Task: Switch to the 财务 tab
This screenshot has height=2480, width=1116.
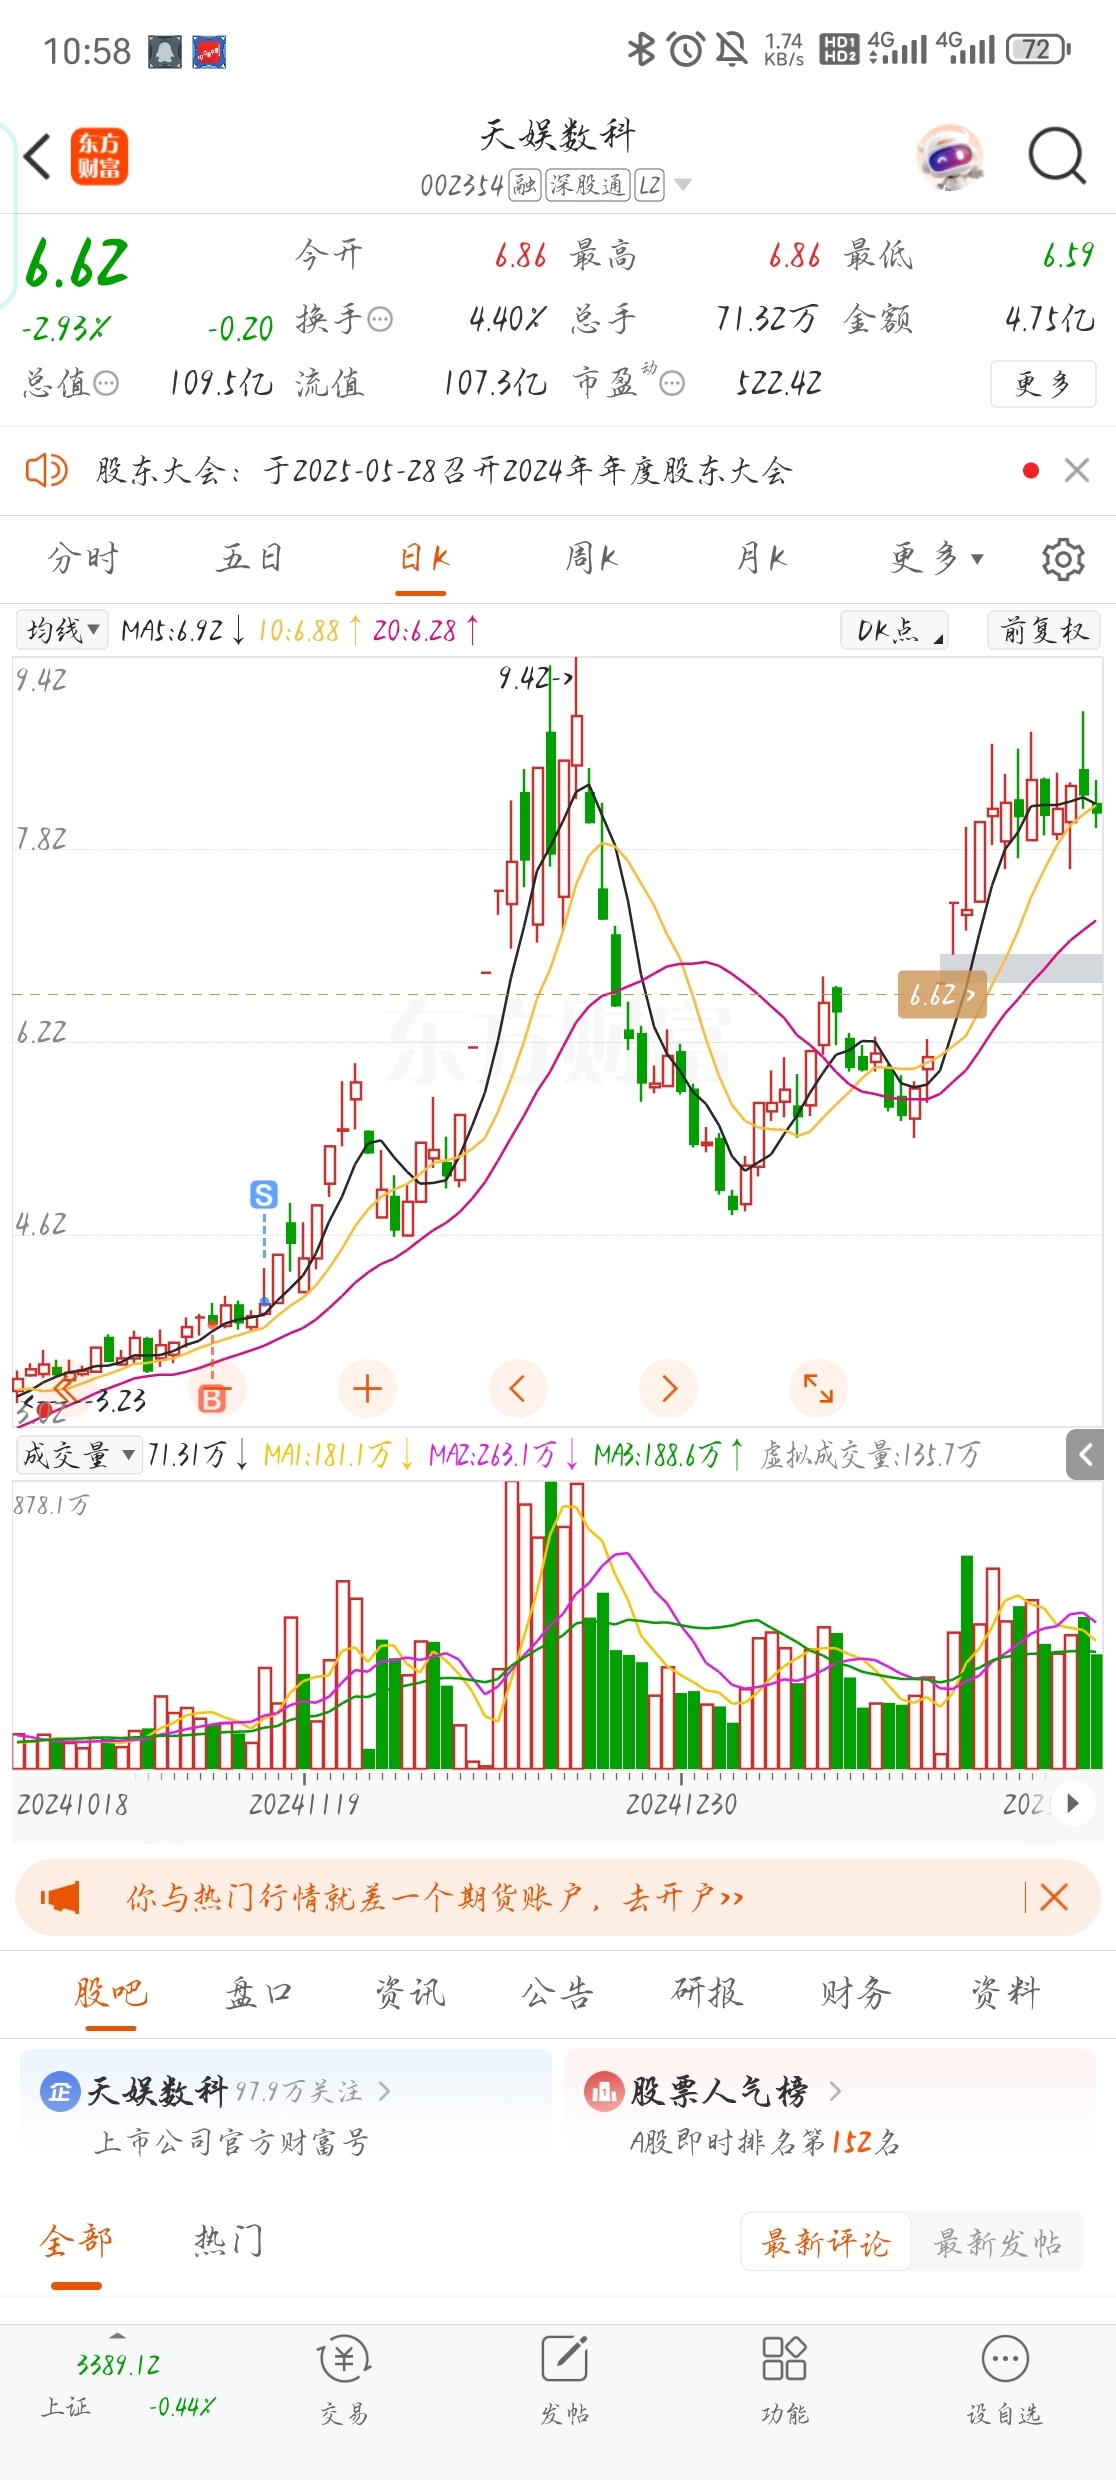Action: tap(856, 1993)
